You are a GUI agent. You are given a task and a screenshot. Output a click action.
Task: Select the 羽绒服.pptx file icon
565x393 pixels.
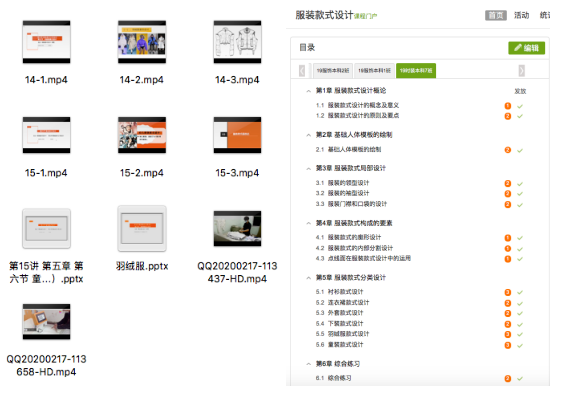pyautogui.click(x=142, y=228)
